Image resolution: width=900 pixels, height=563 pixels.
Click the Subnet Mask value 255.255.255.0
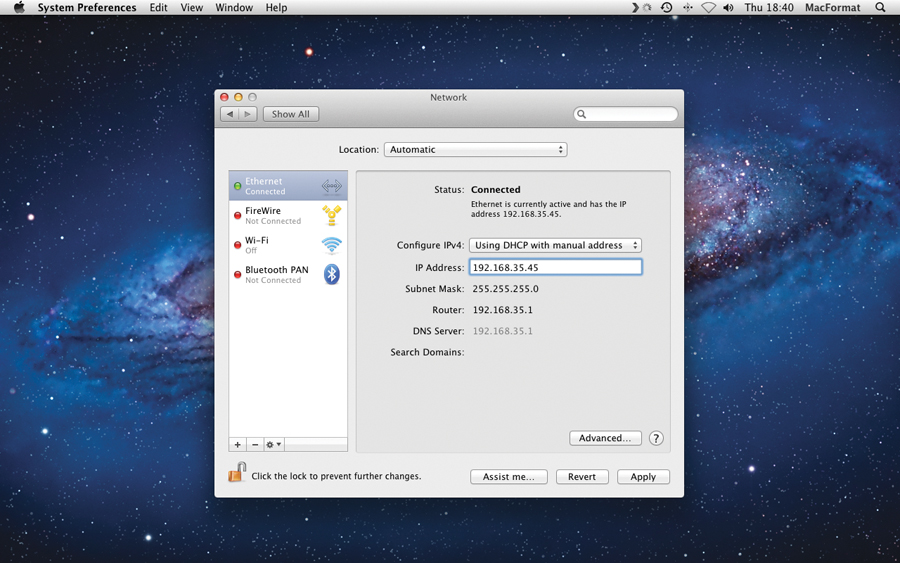coord(506,289)
